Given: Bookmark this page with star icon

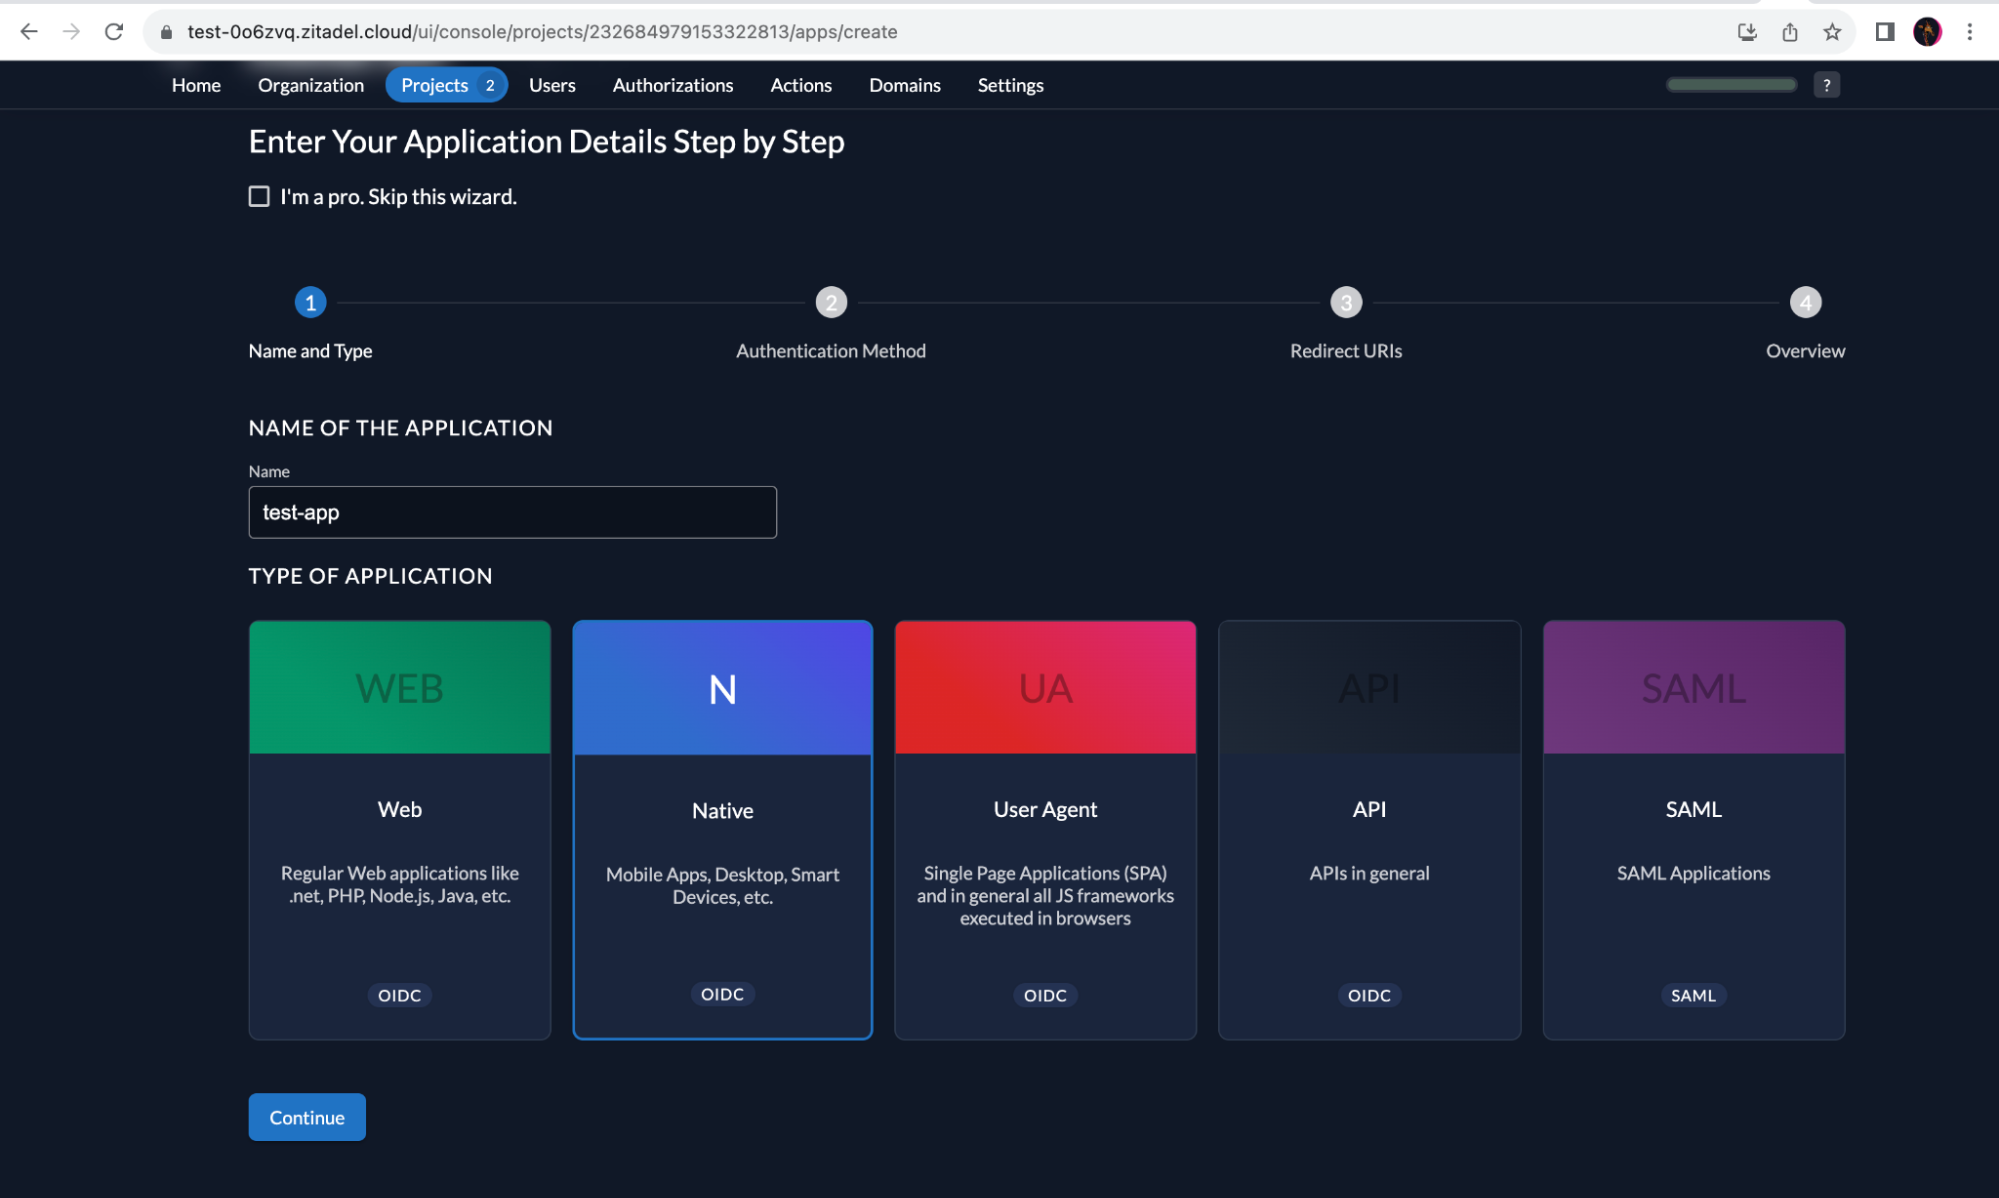Looking at the screenshot, I should coord(1832,32).
